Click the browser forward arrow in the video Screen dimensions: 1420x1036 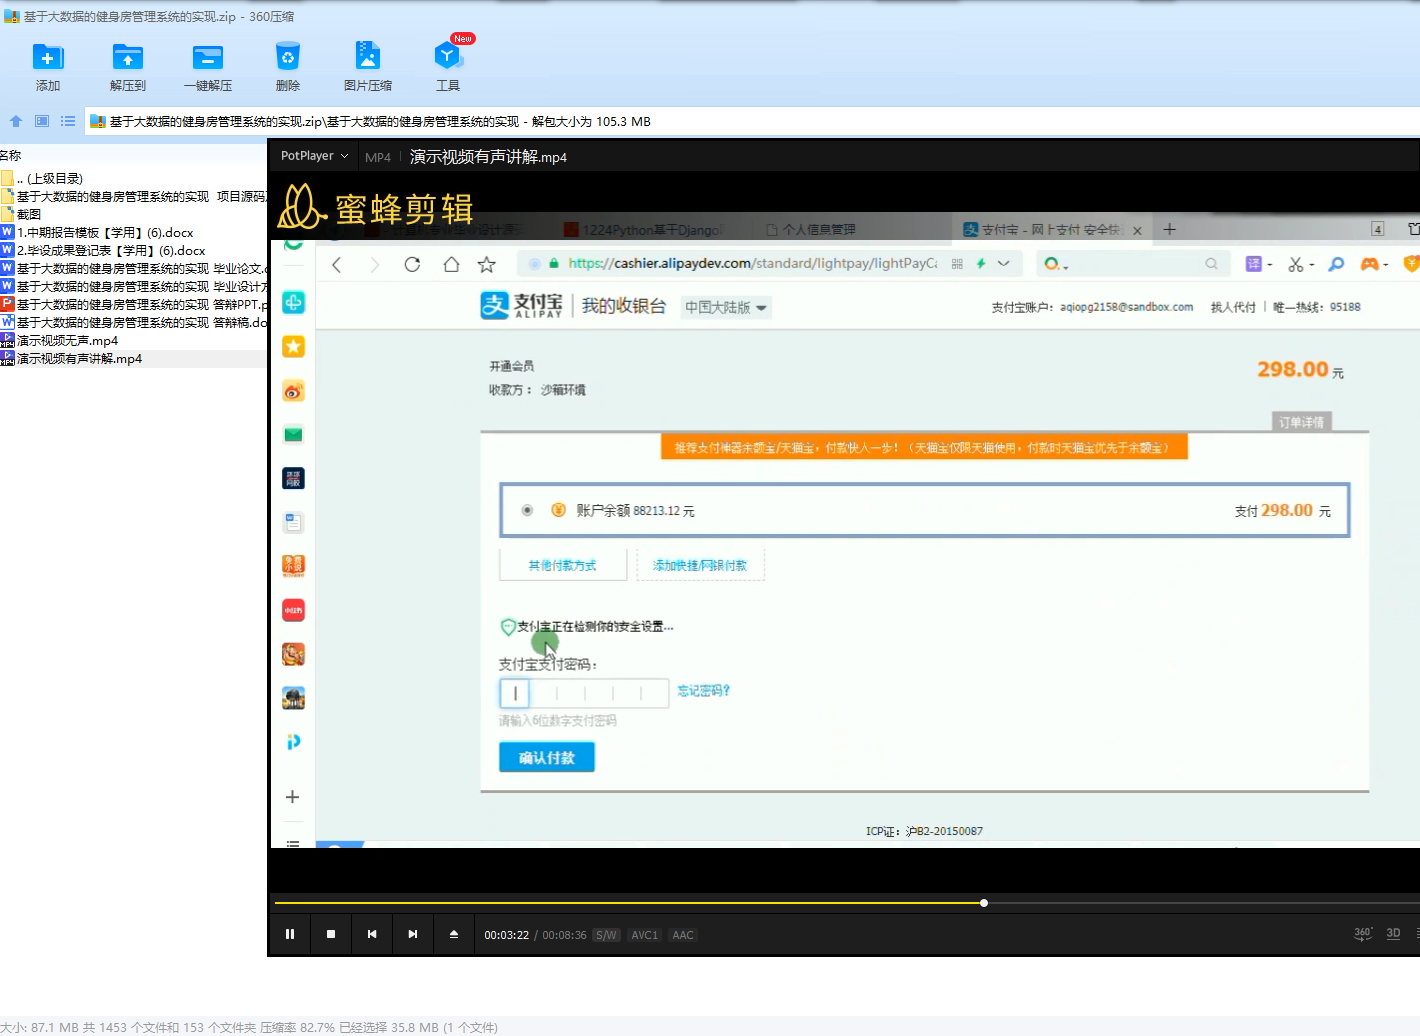point(374,264)
